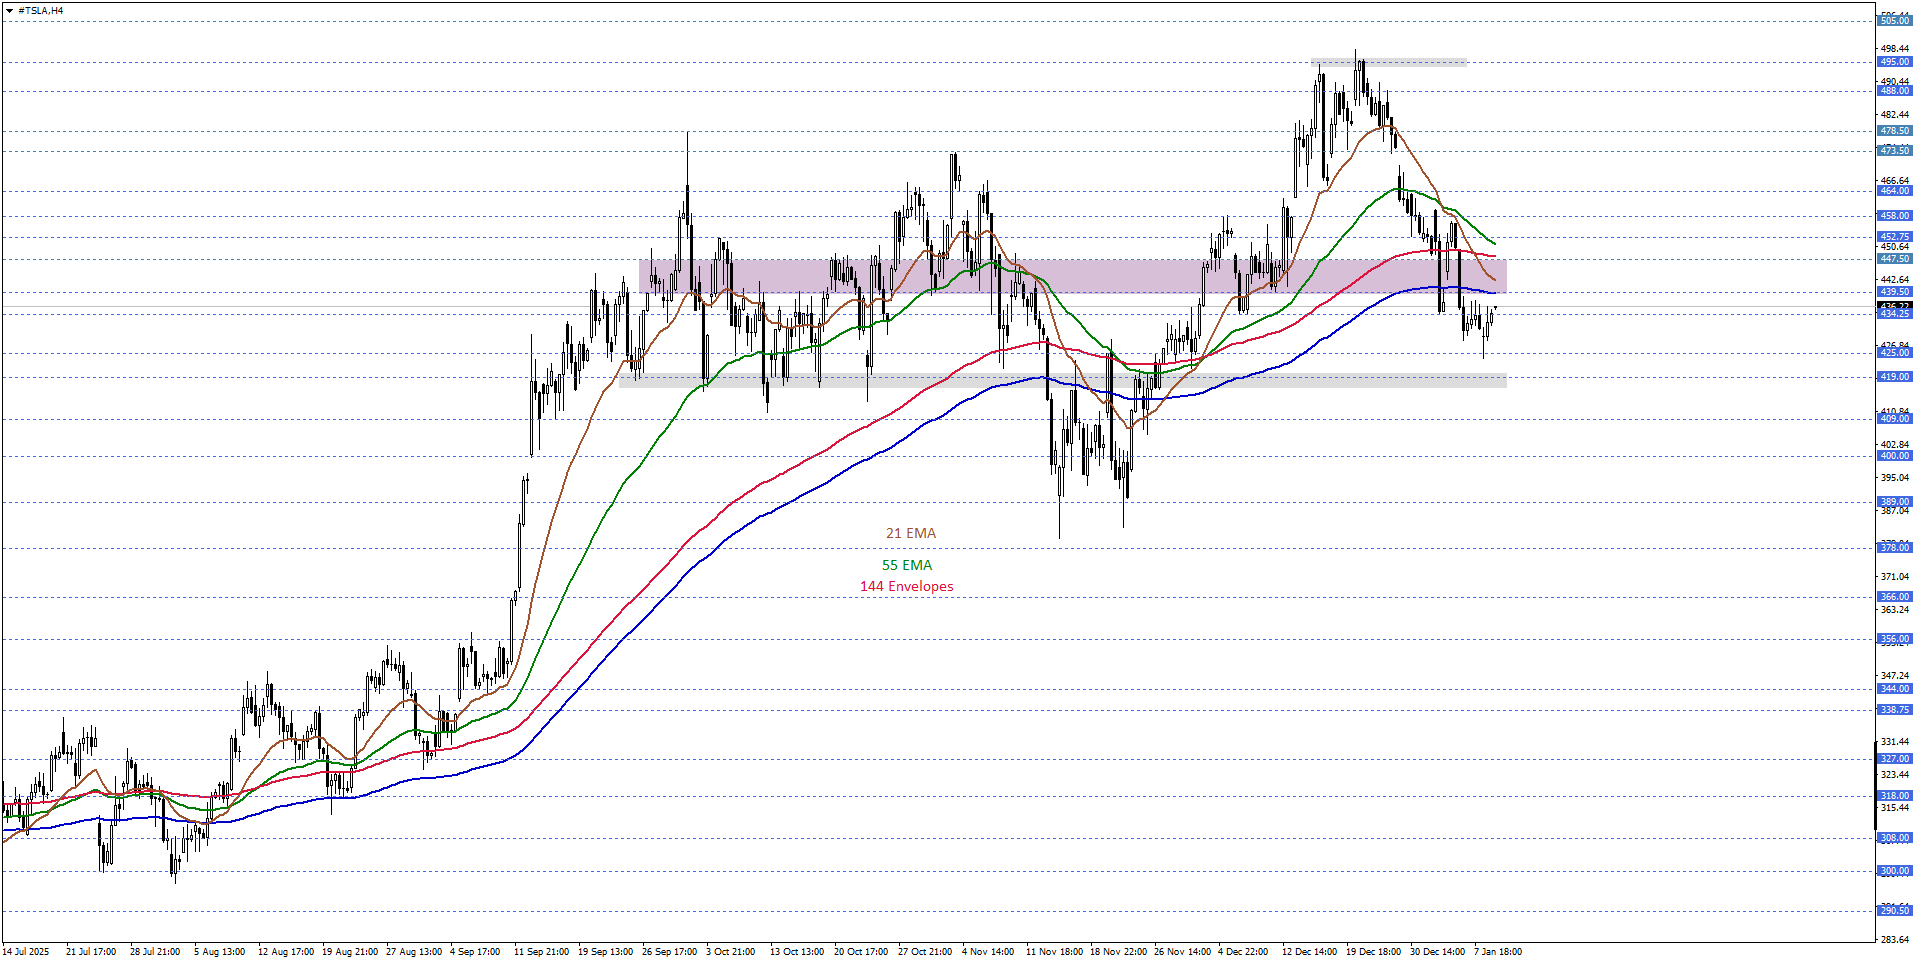
Task: Select the purple shaded resistance zone rectangle
Action: pos(1072,276)
